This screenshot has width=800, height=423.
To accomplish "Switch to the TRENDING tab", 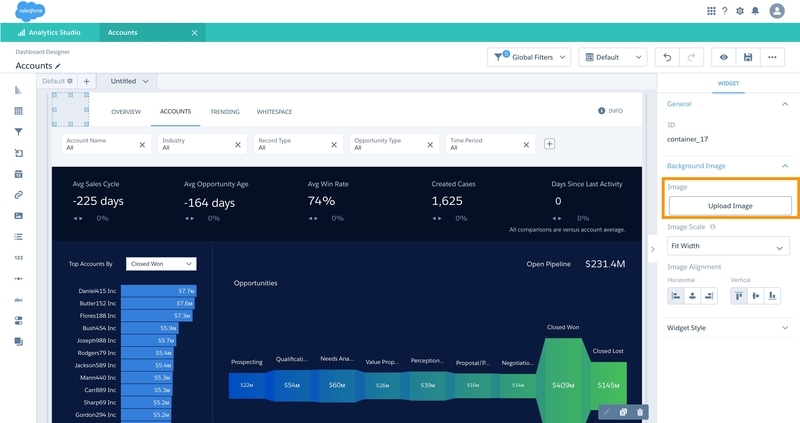I will [x=224, y=112].
